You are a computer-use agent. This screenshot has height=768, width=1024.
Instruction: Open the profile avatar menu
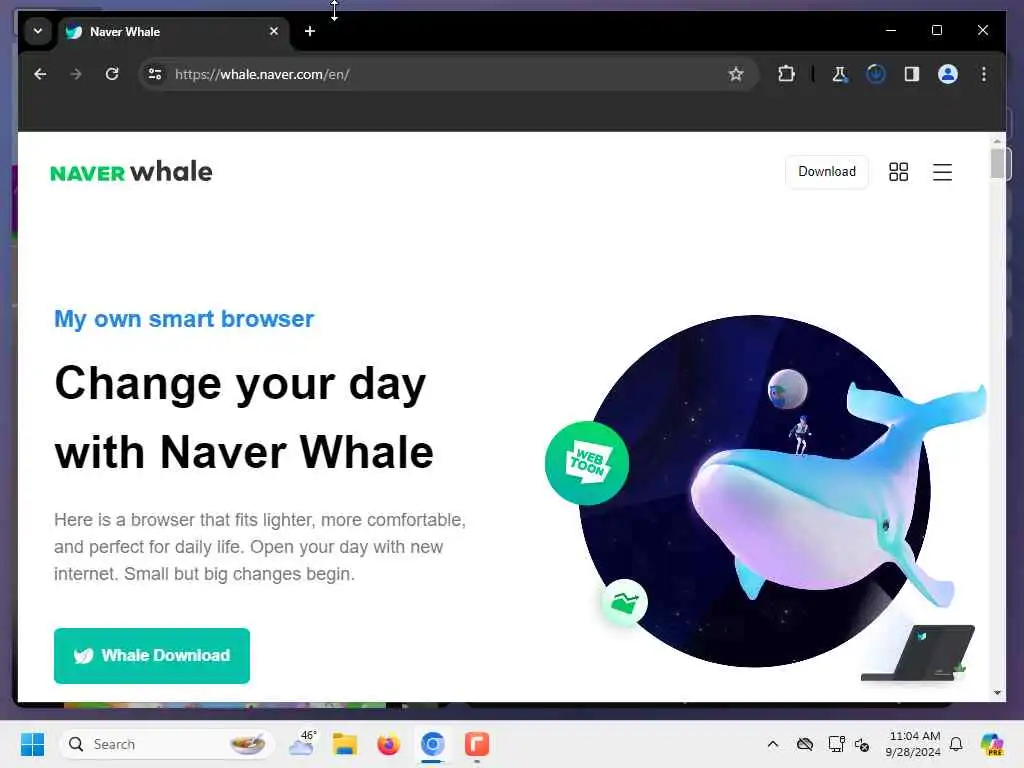pyautogui.click(x=948, y=74)
